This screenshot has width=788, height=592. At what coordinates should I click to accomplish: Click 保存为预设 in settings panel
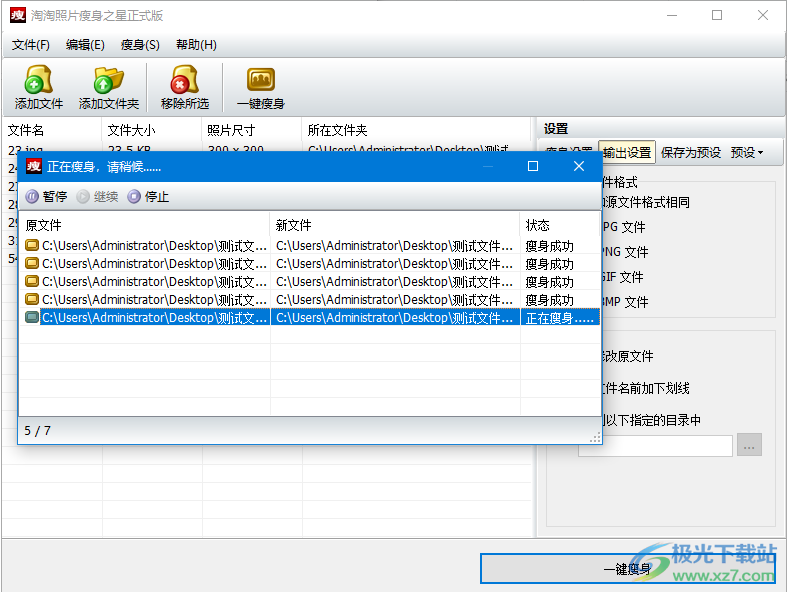(691, 152)
